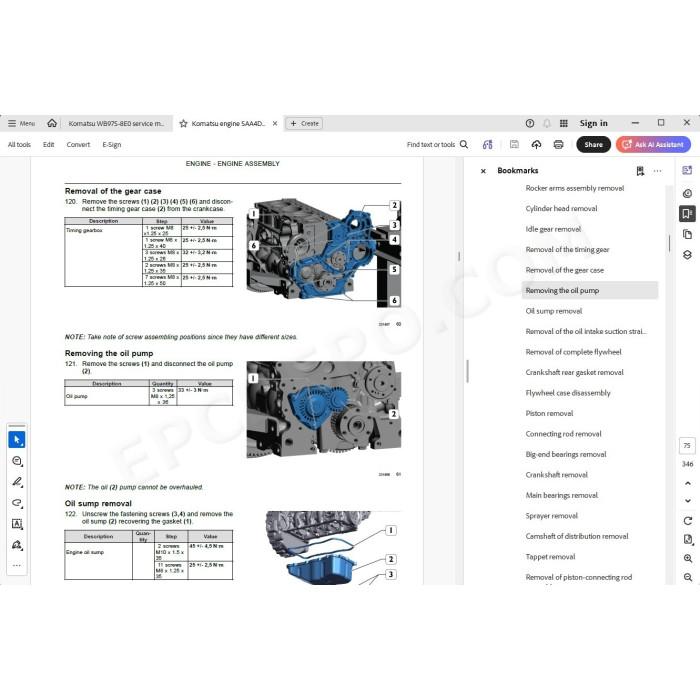Open Connecting rod removal bookmark
The image size is (700, 700).
pyautogui.click(x=563, y=434)
